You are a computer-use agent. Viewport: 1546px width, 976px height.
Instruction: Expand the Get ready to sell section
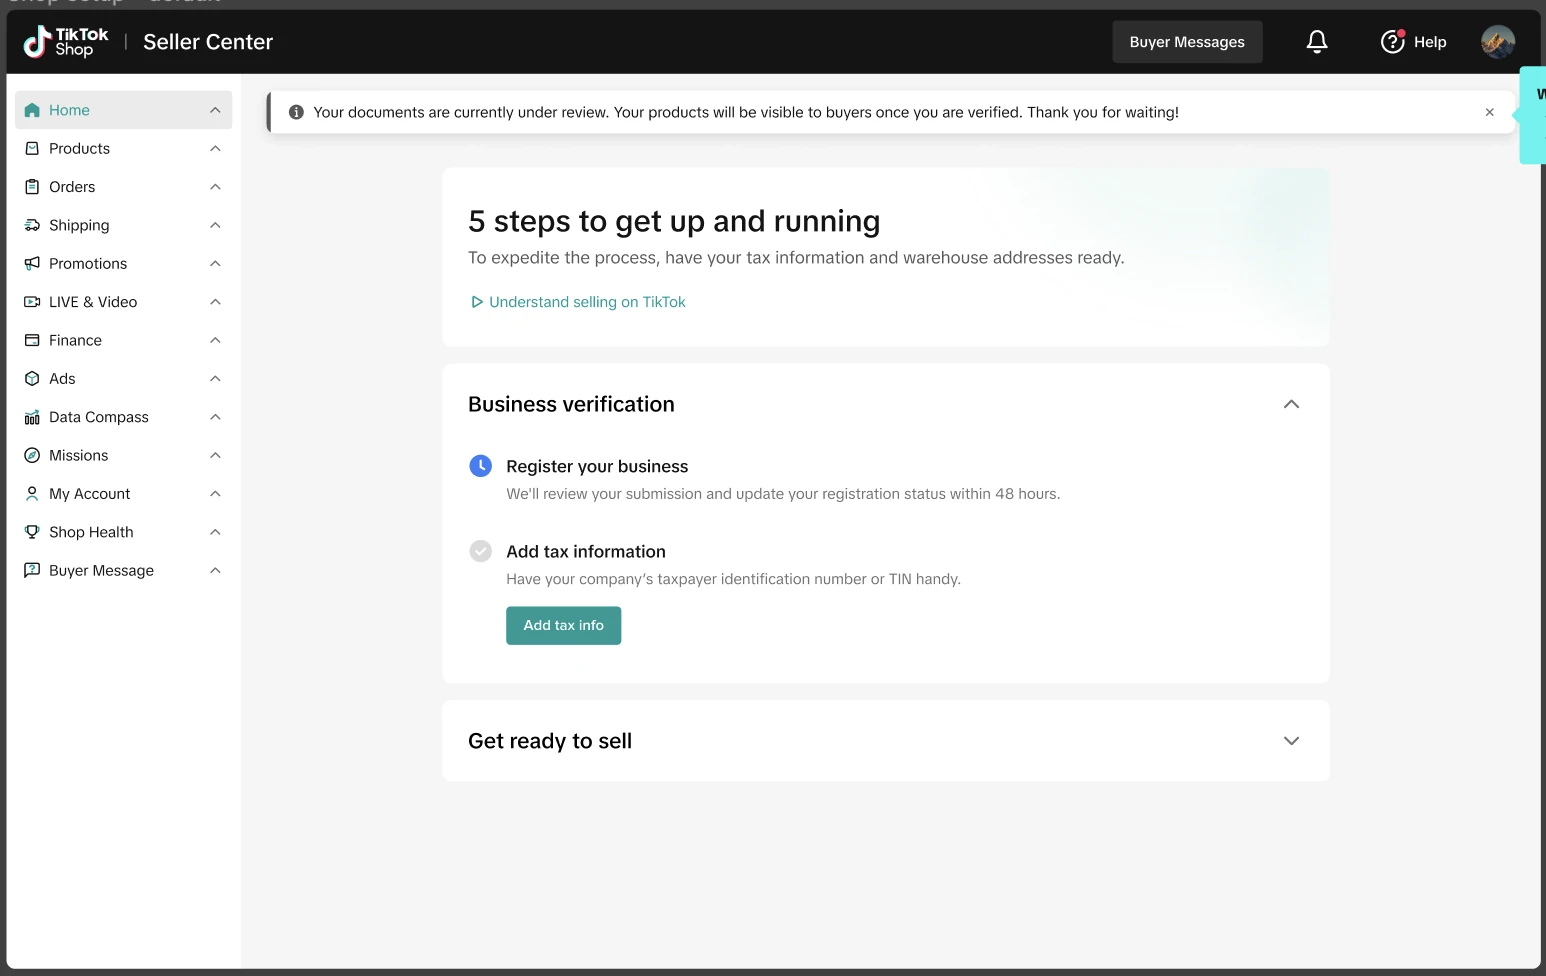click(x=1291, y=741)
